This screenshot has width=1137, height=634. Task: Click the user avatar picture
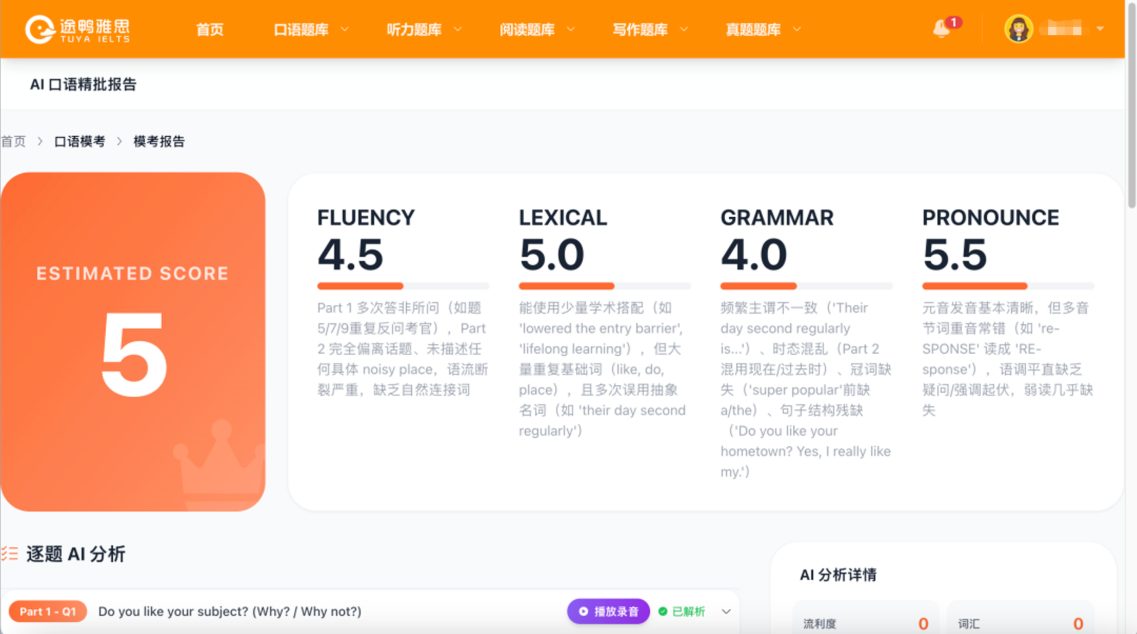click(1018, 29)
